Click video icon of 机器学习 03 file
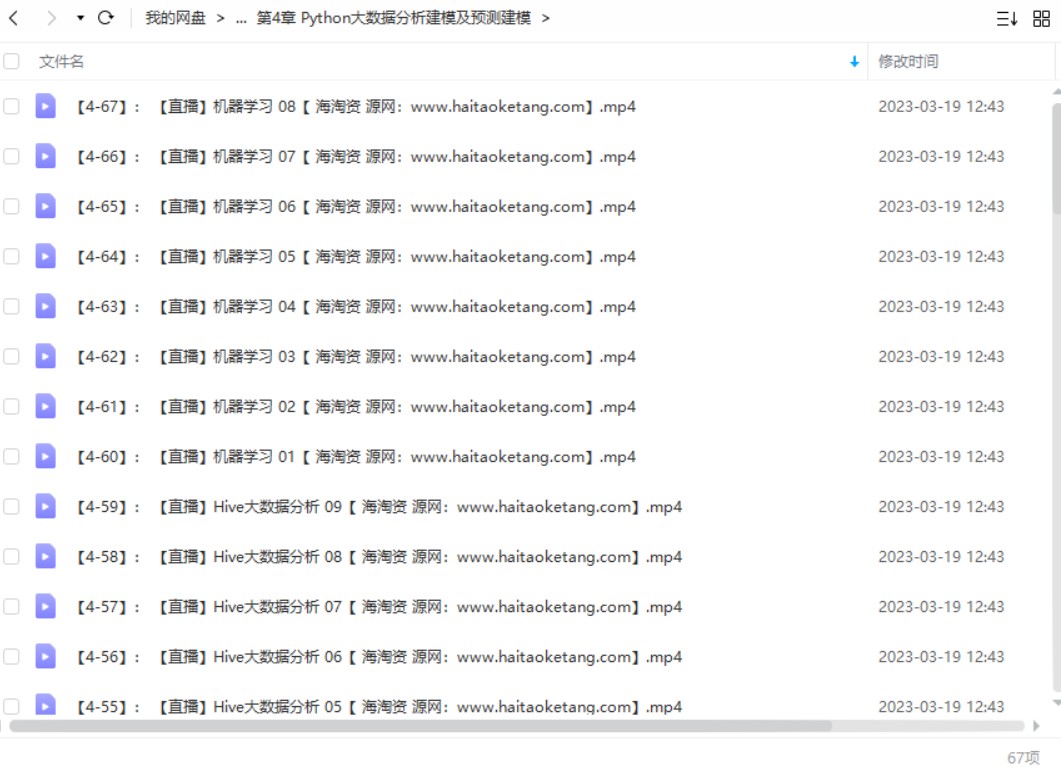Screen dimensions: 1061x773 pyautogui.click(x=45, y=357)
